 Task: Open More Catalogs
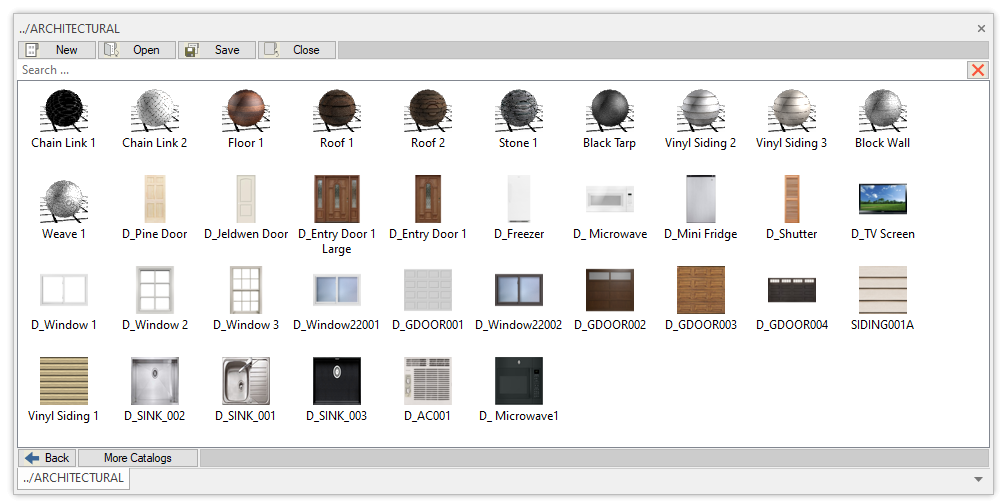[x=138, y=458]
